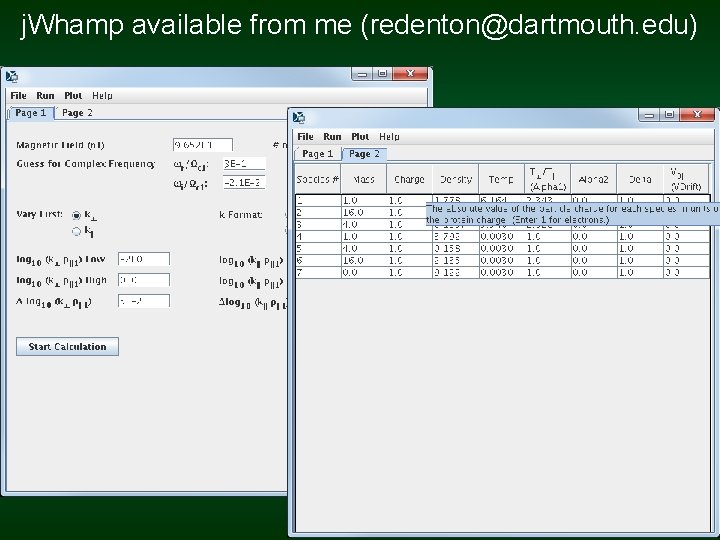Viewport: 720px width, 540px height.
Task: Click the log10 k-perp High input field
Action: (x=144, y=280)
